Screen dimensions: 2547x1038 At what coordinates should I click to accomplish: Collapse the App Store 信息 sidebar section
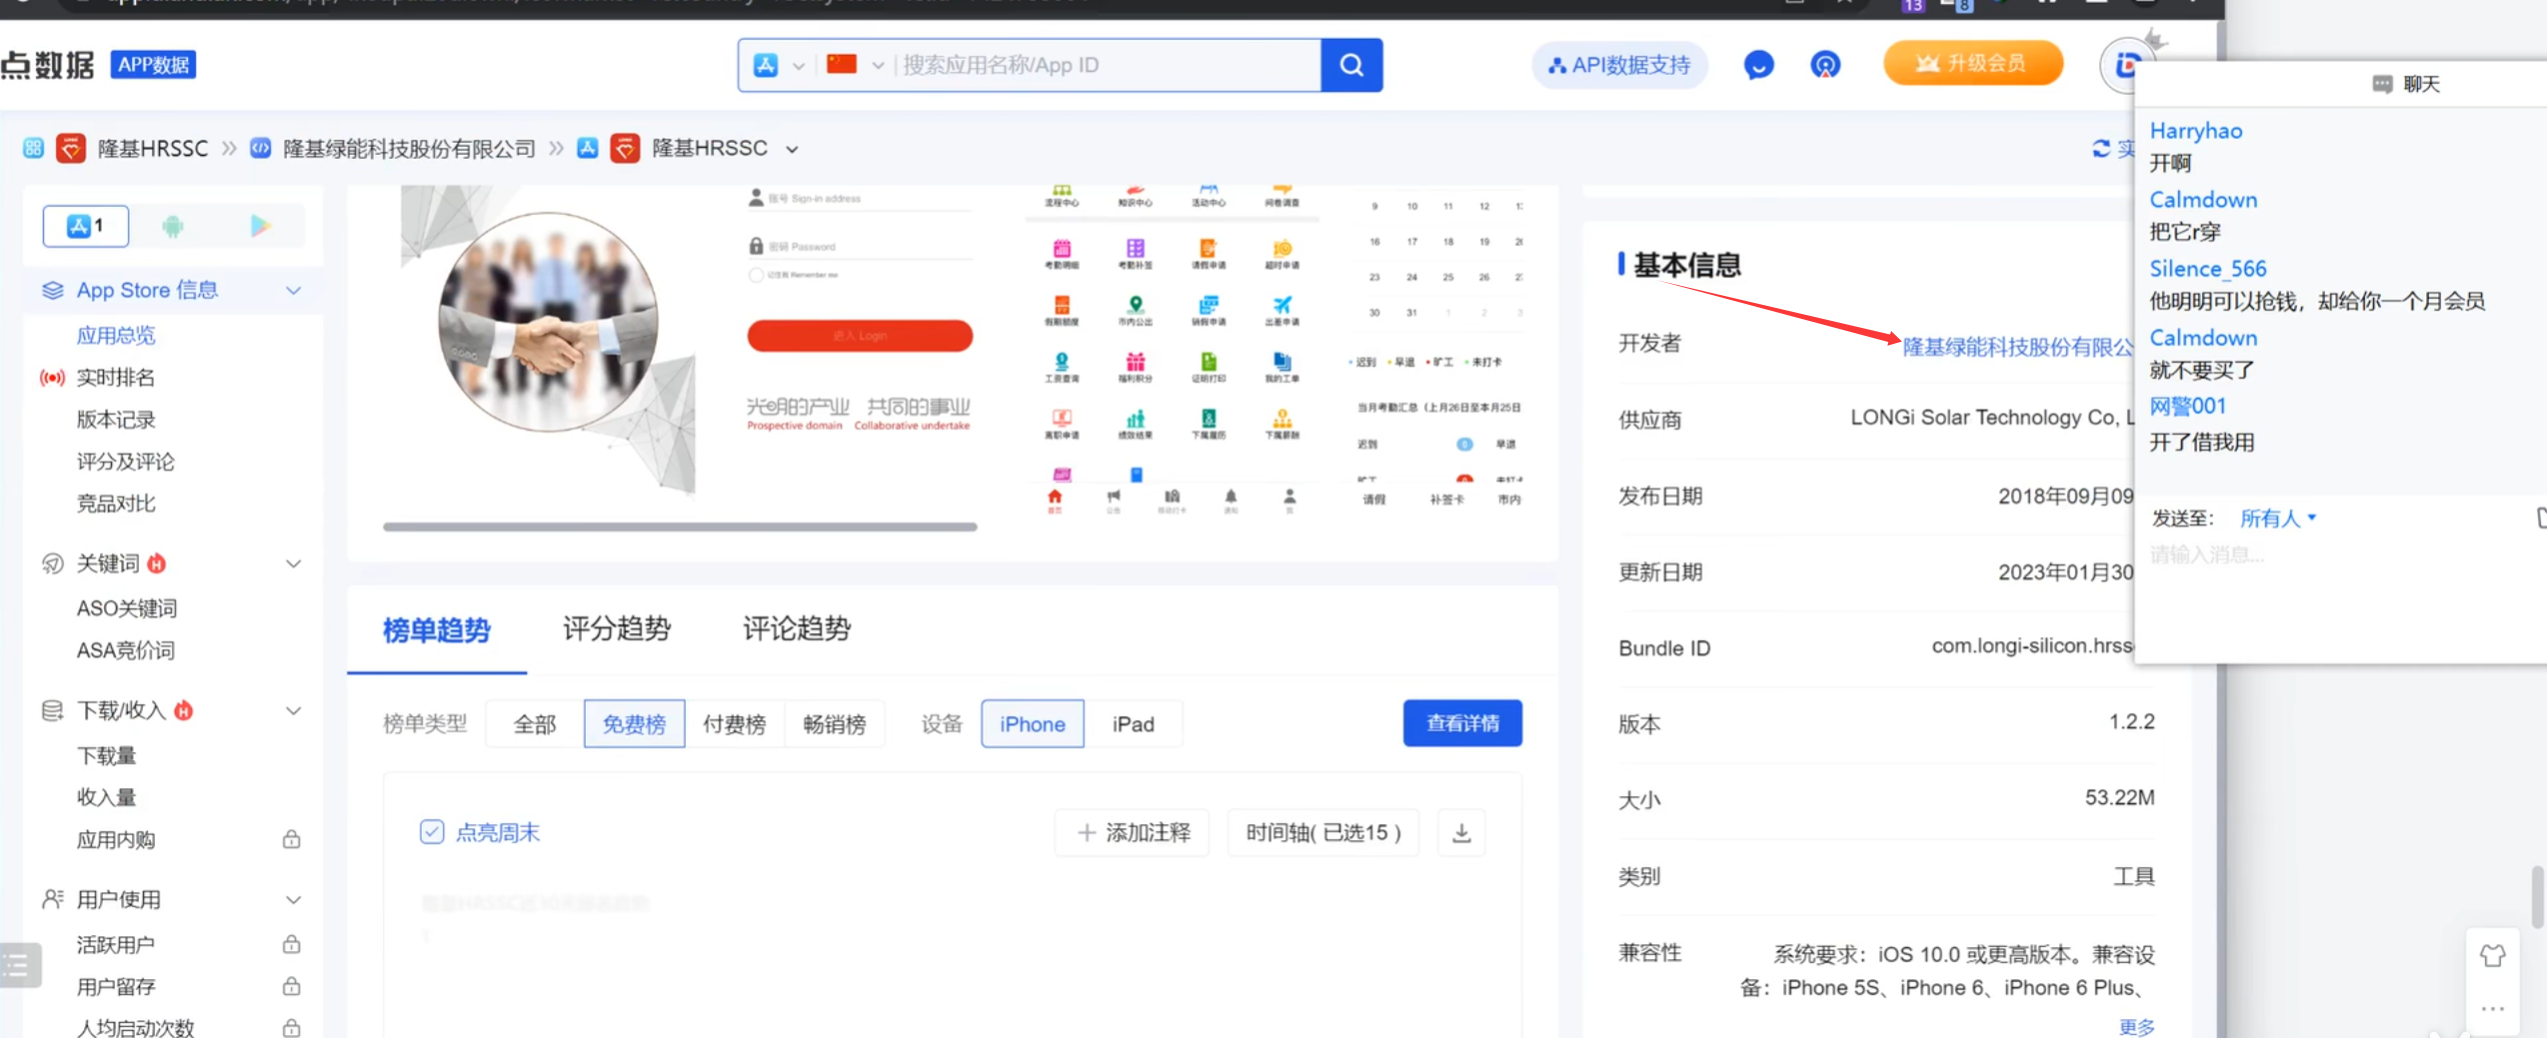(293, 290)
